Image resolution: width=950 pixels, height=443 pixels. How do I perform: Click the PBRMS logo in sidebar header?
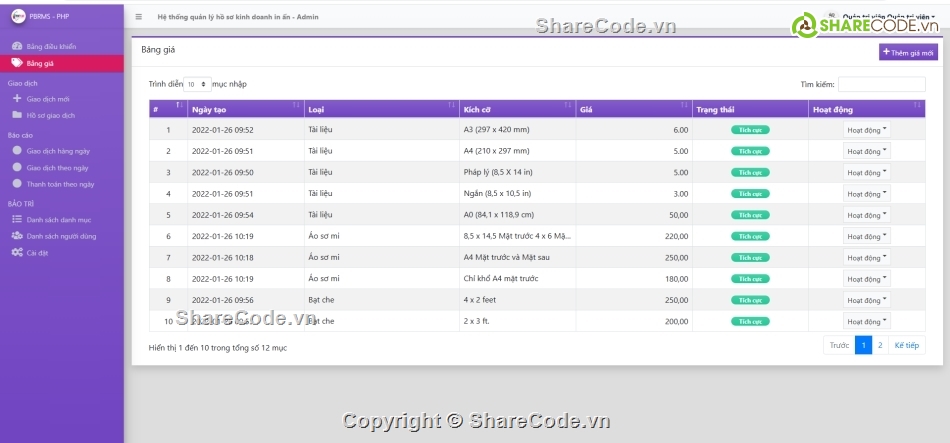tap(17, 17)
